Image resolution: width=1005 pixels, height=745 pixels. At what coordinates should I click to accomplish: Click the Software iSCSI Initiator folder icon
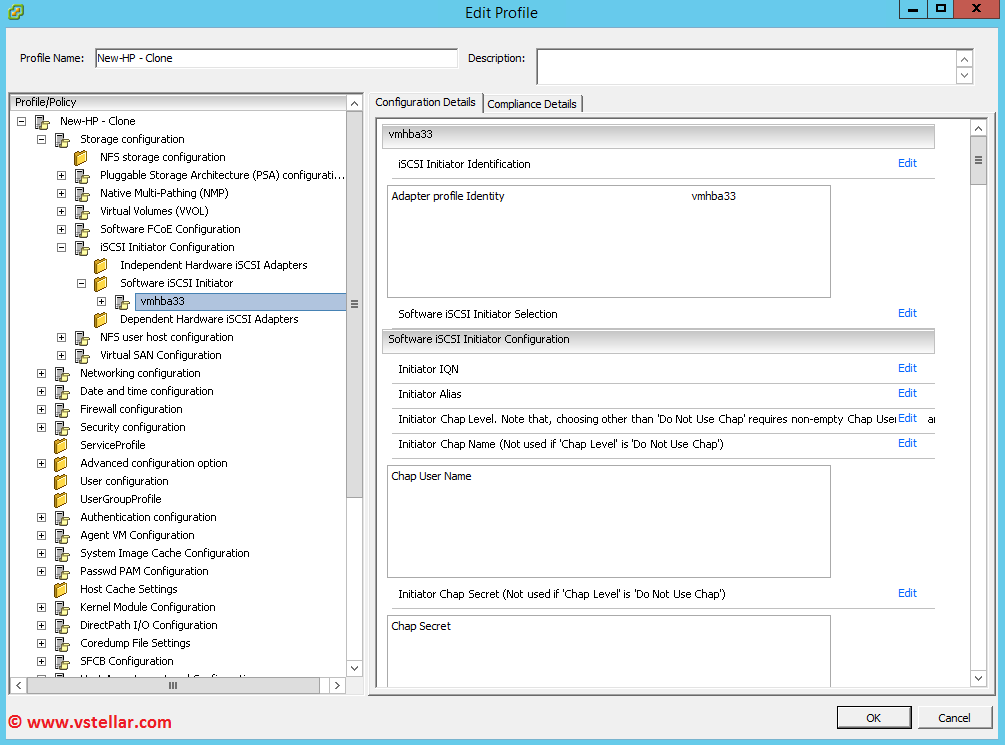coord(101,284)
